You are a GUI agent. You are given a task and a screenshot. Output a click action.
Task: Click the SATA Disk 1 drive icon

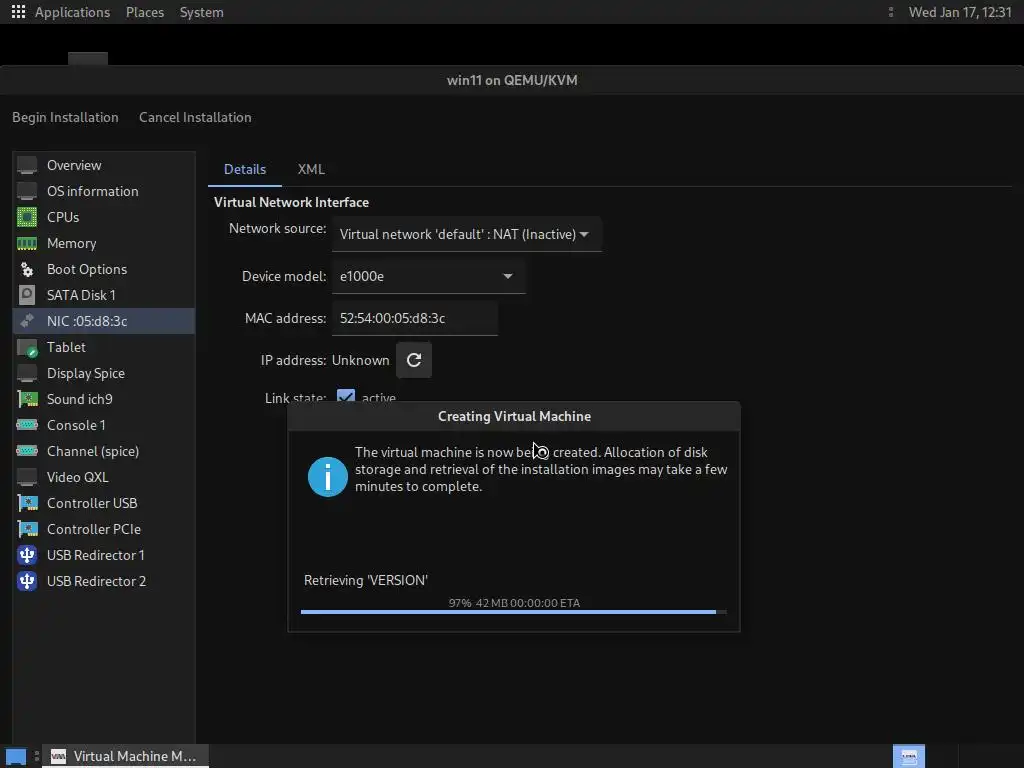[27, 295]
